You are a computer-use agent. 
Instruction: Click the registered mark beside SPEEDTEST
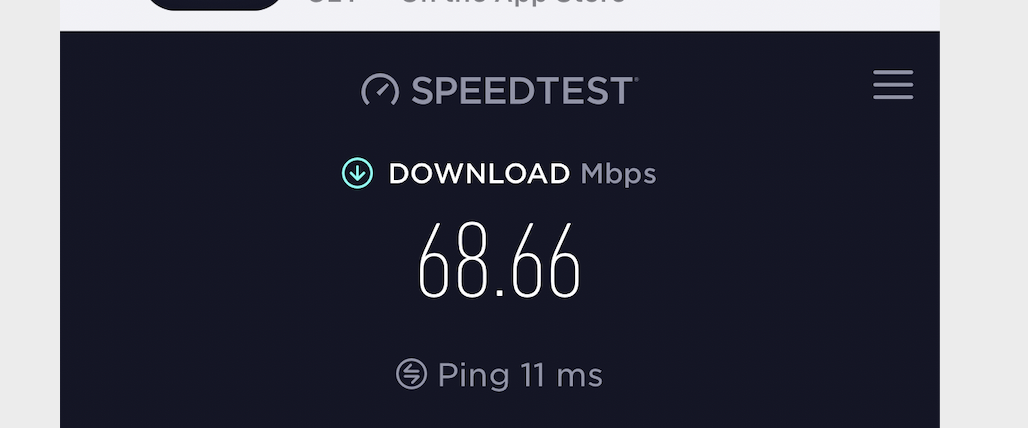[635, 79]
